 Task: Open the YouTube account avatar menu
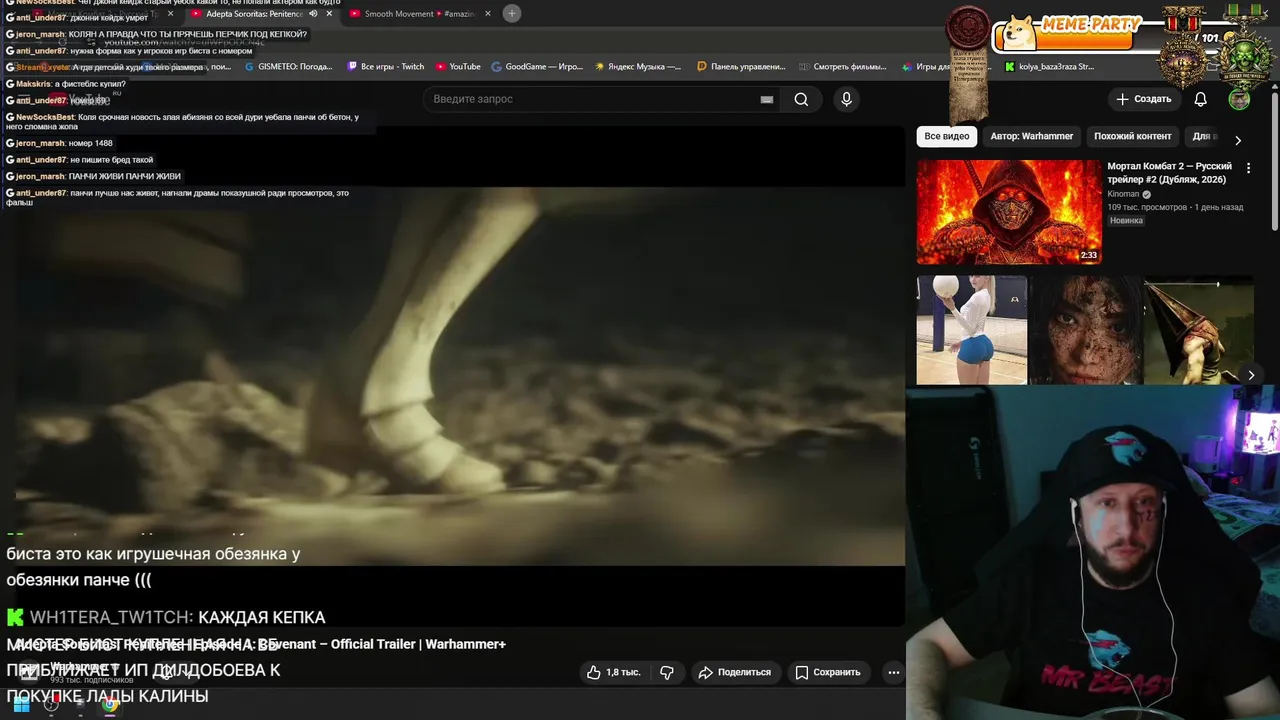pyautogui.click(x=1239, y=99)
